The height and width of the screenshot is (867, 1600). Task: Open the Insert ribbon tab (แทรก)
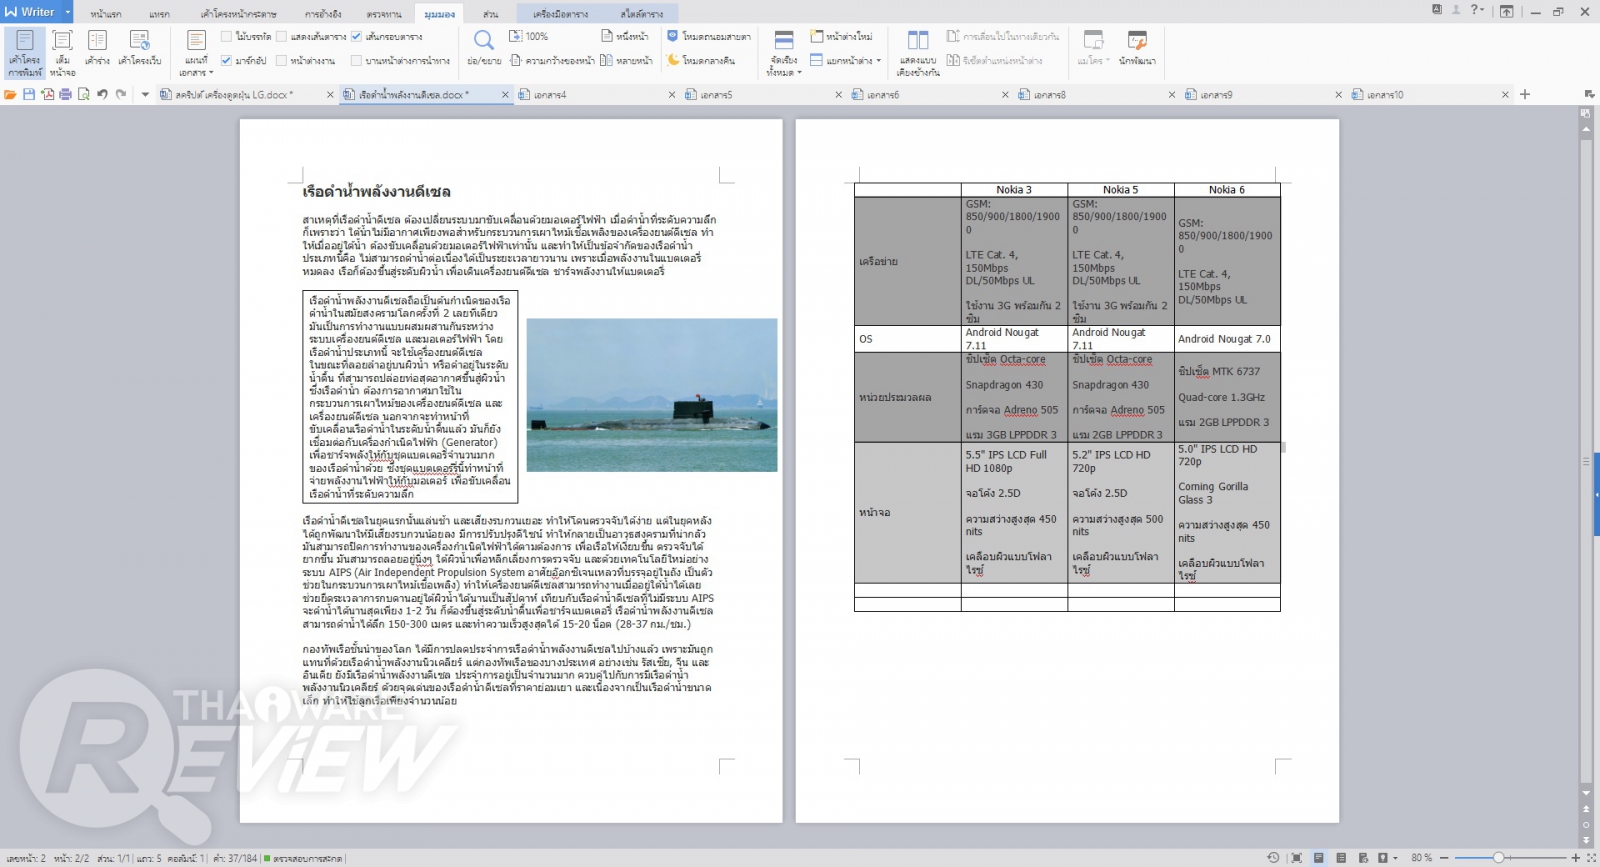159,14
